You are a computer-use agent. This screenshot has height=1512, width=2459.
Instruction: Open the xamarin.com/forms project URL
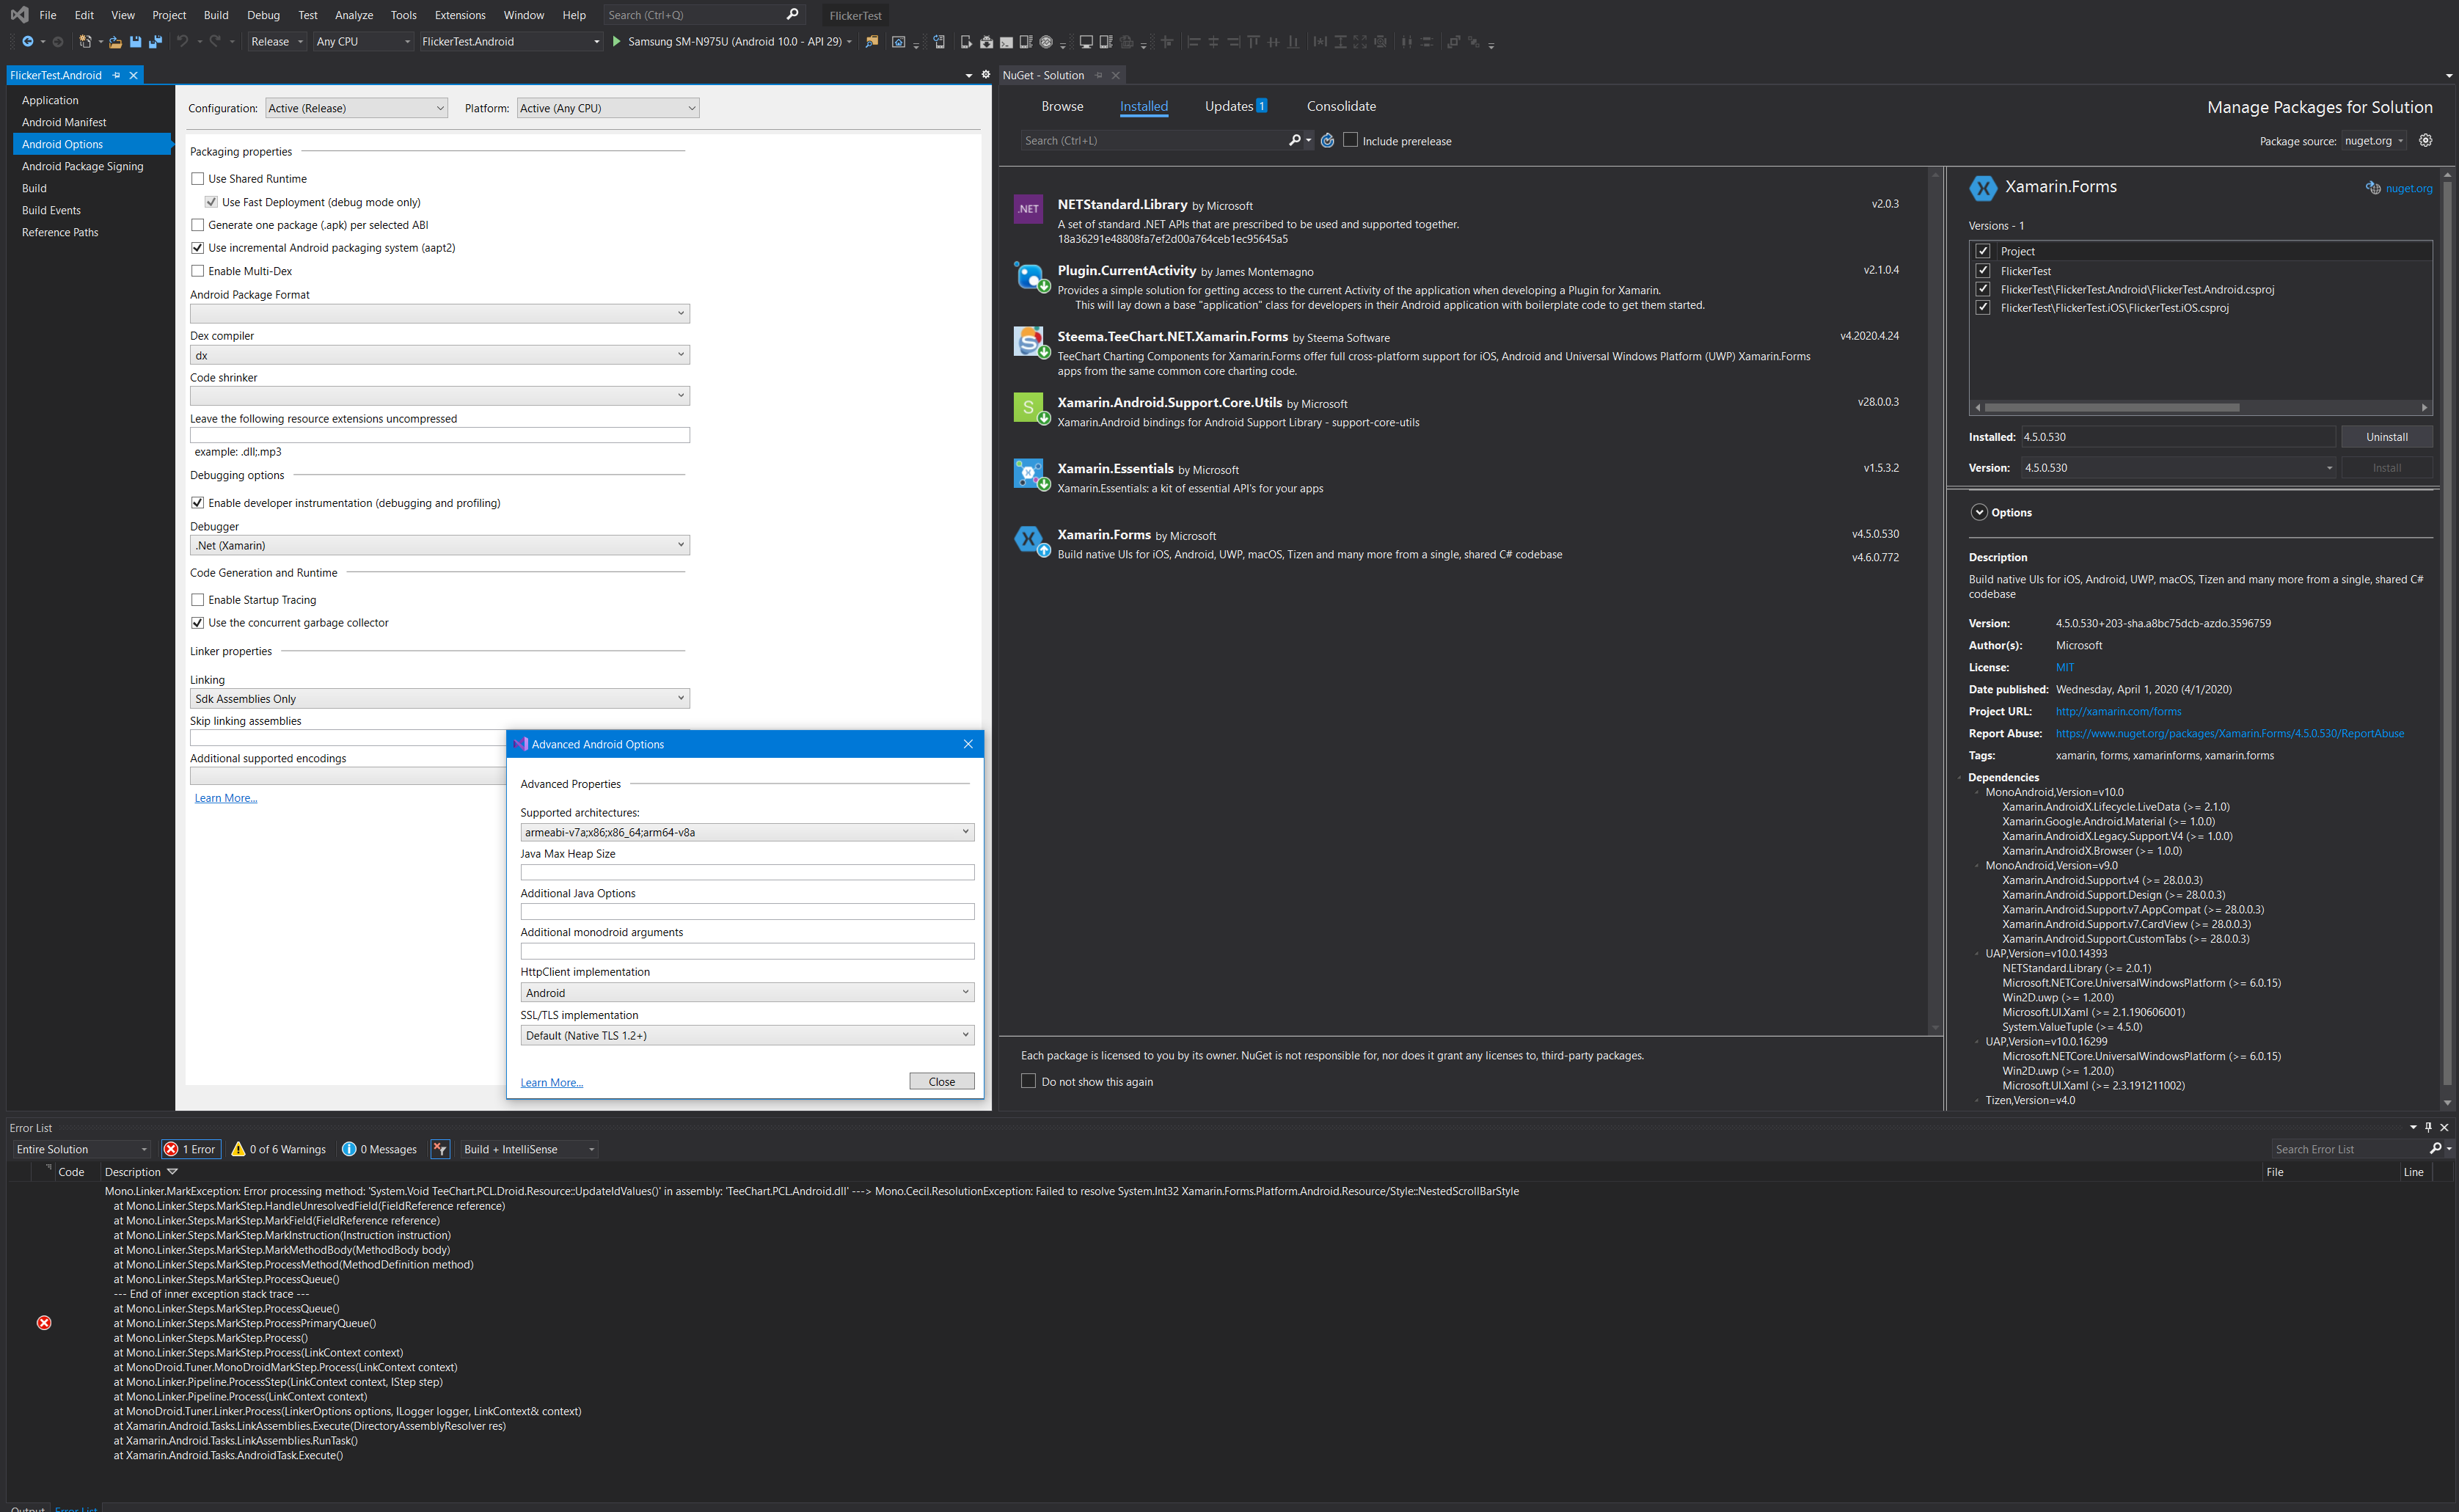2118,711
